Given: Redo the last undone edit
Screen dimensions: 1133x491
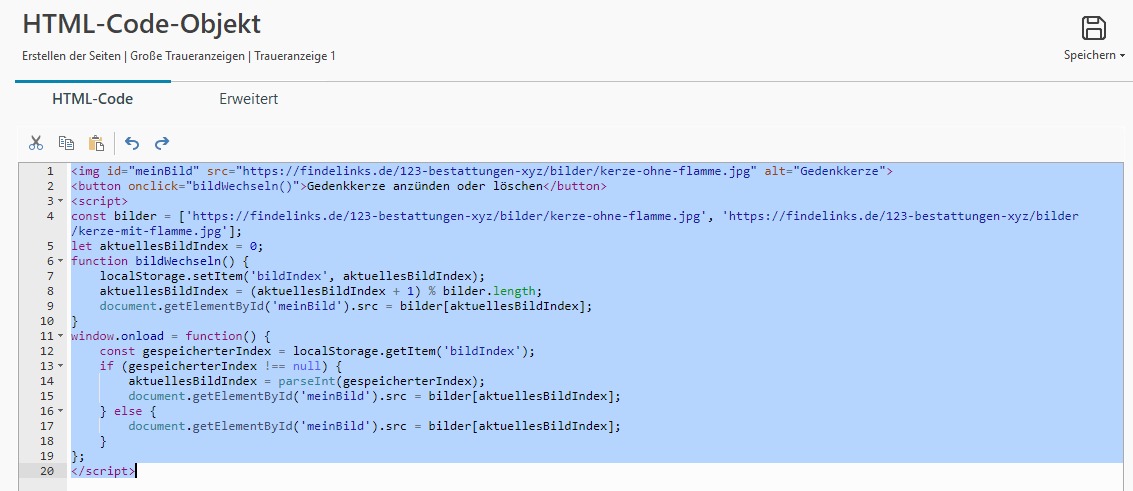Looking at the screenshot, I should click(x=162, y=143).
